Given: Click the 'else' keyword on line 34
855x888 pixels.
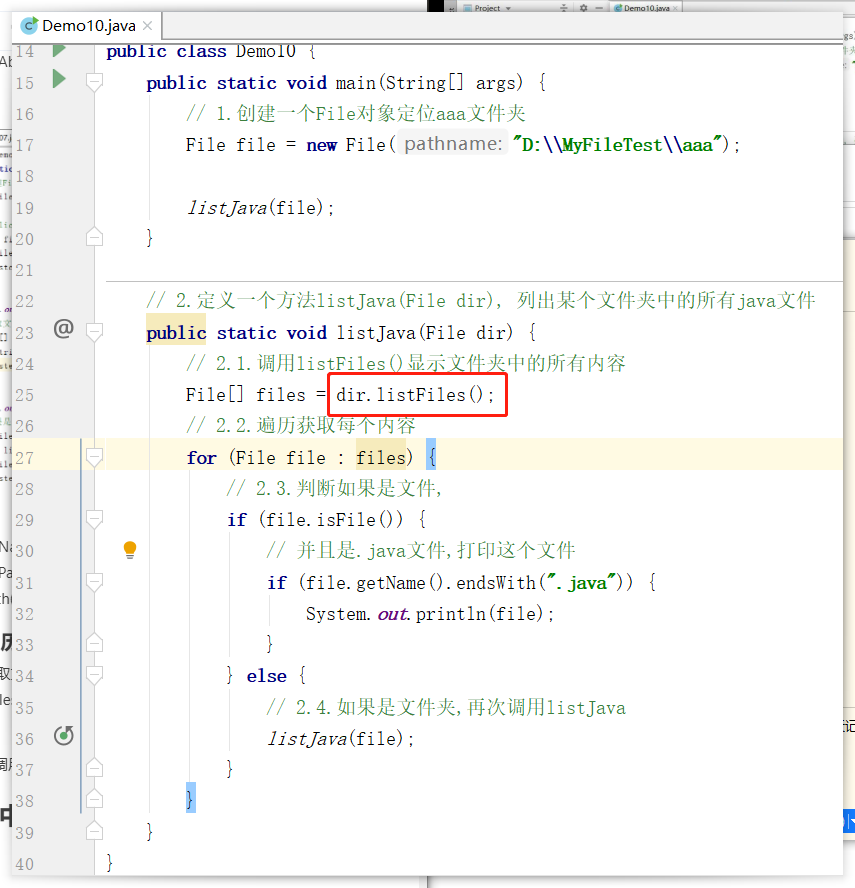Looking at the screenshot, I should (x=266, y=676).
